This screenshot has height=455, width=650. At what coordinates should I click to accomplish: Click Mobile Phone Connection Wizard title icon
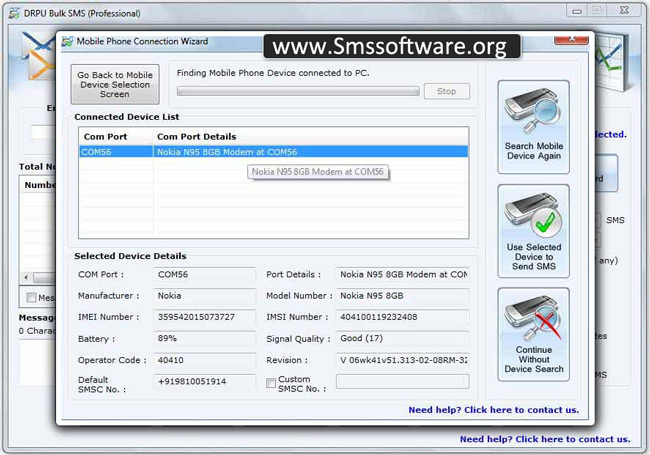pyautogui.click(x=68, y=42)
